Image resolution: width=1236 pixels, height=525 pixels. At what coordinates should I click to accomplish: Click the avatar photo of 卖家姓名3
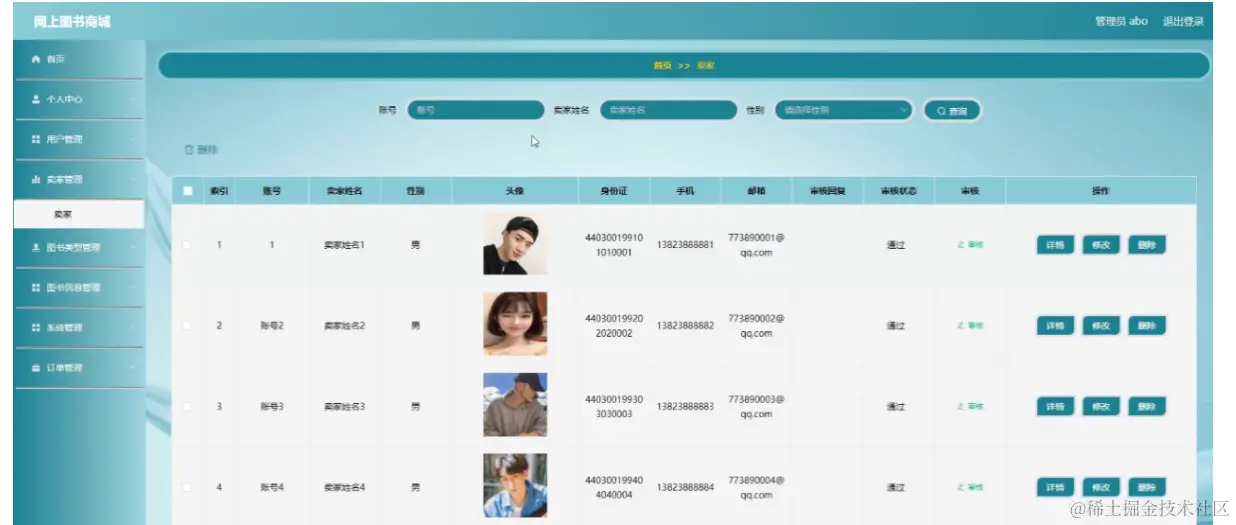[515, 405]
